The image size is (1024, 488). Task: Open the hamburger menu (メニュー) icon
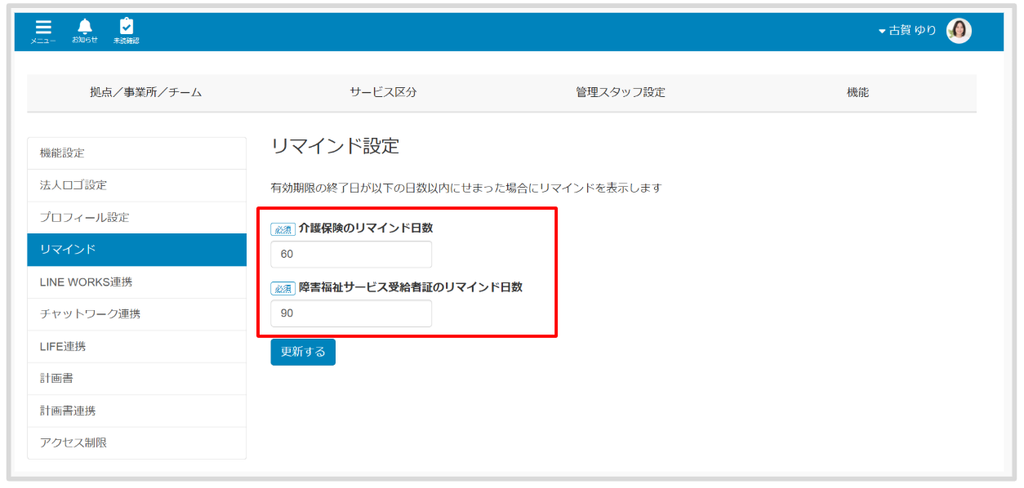[x=43, y=31]
